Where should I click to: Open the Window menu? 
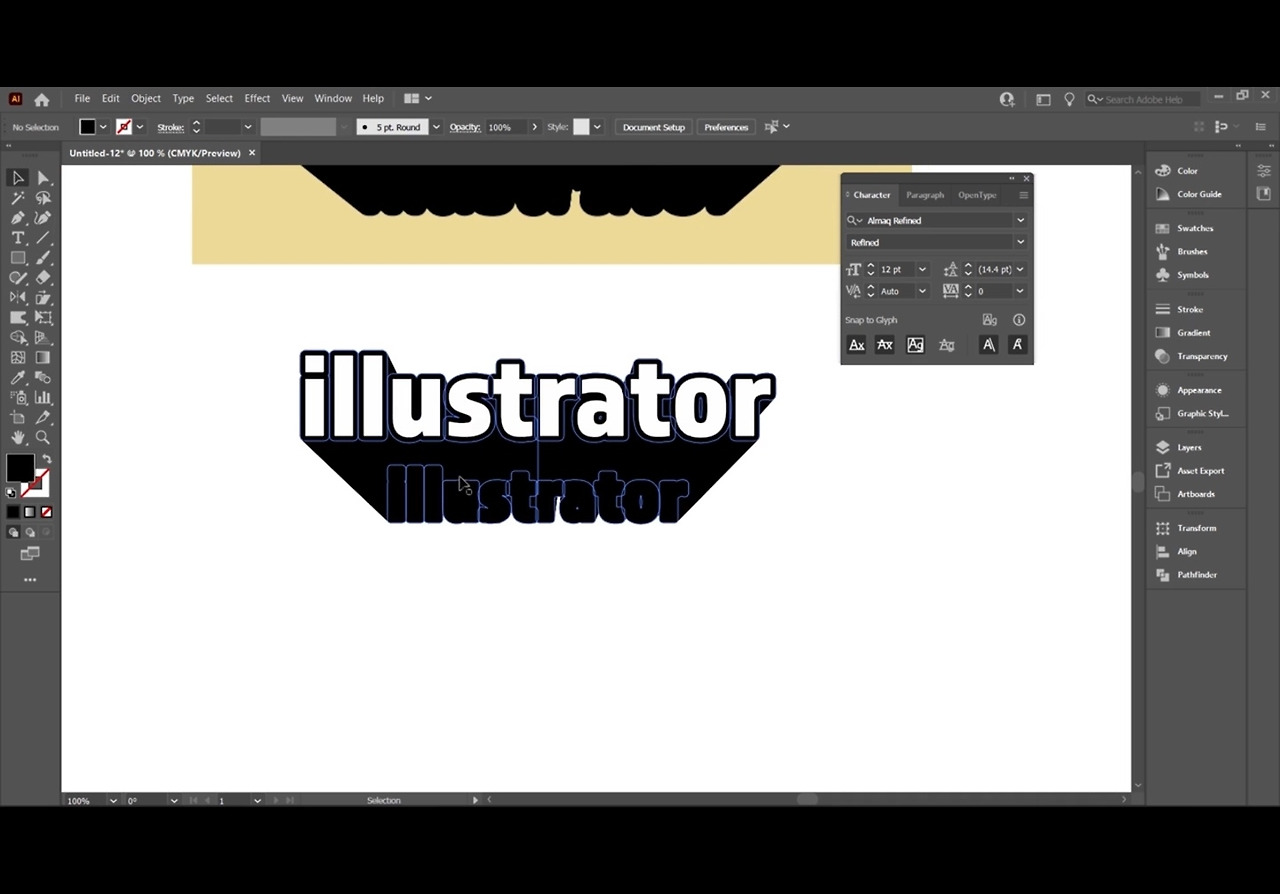(x=333, y=99)
